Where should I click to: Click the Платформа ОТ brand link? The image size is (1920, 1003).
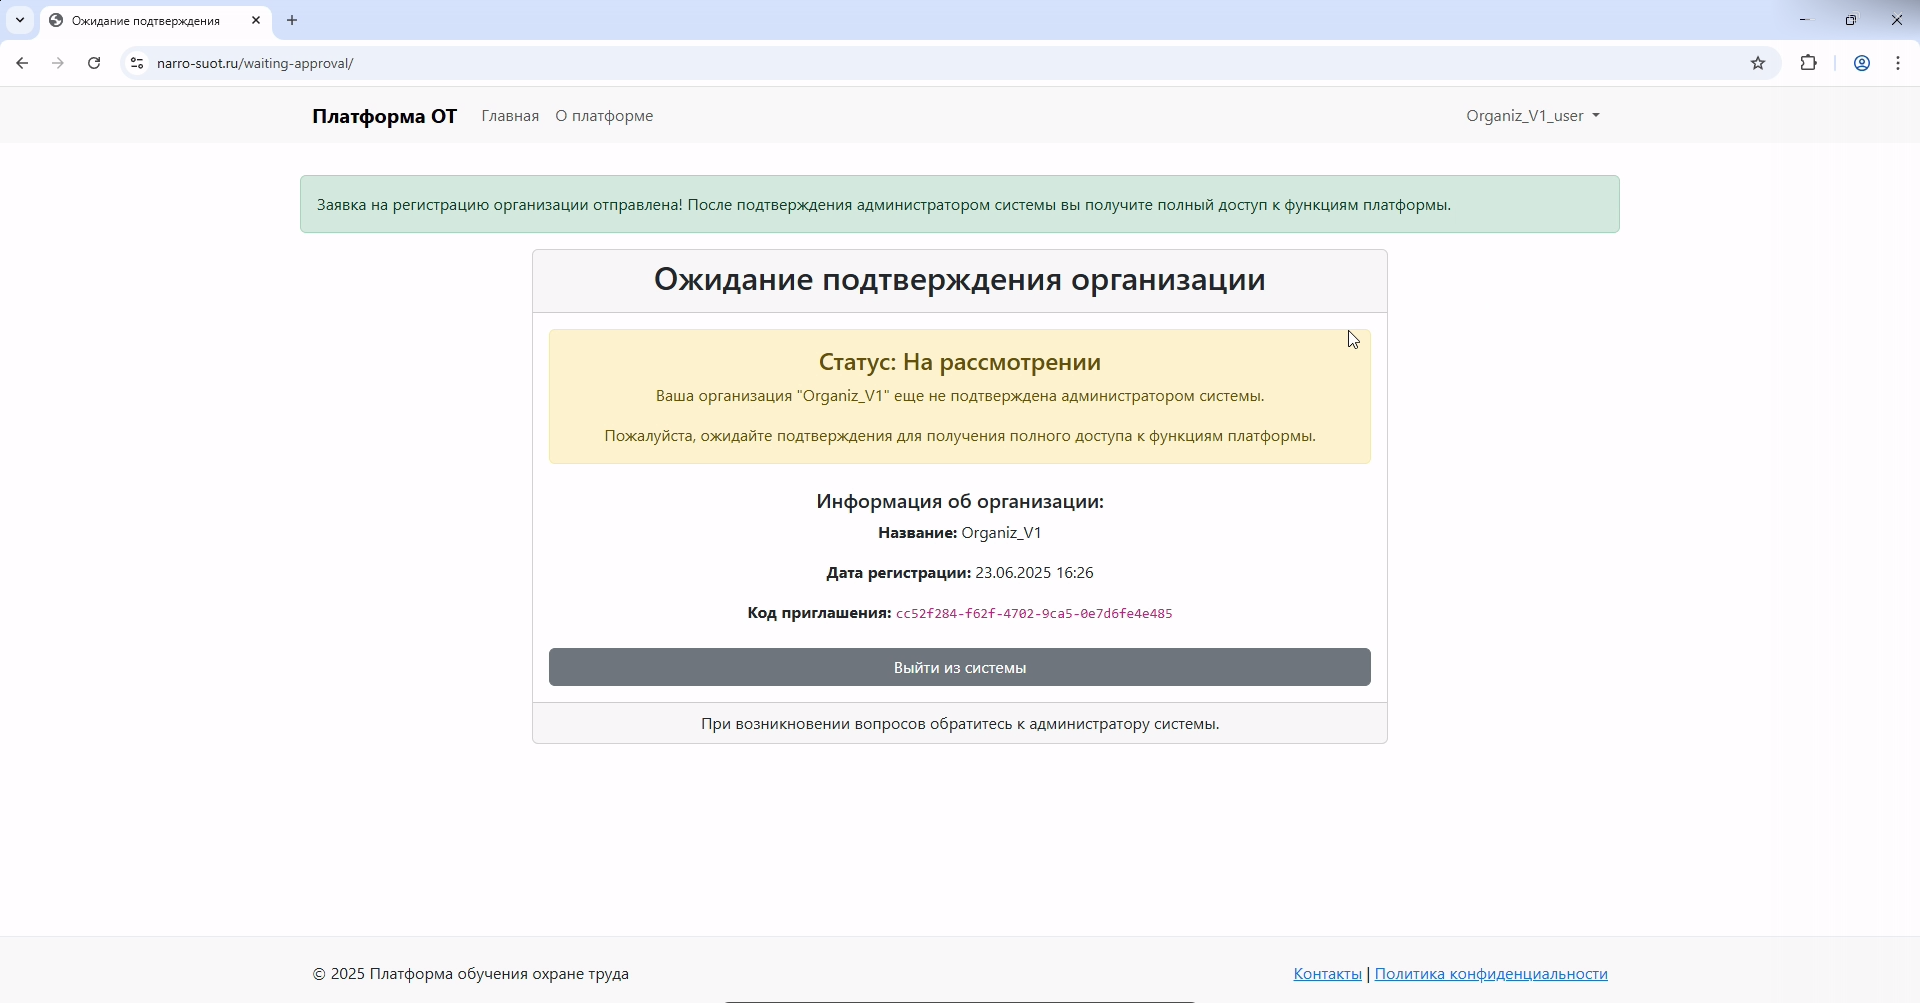click(384, 115)
